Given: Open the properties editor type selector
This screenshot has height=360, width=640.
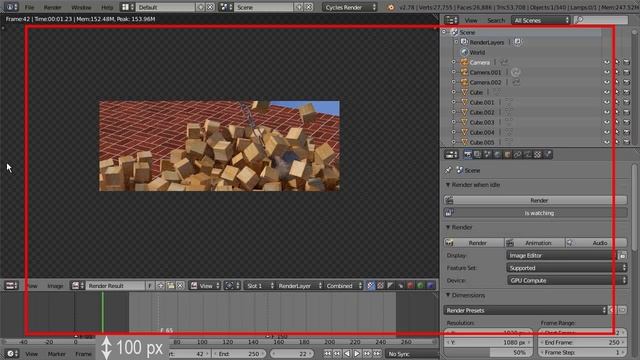Looking at the screenshot, I should click(x=451, y=155).
